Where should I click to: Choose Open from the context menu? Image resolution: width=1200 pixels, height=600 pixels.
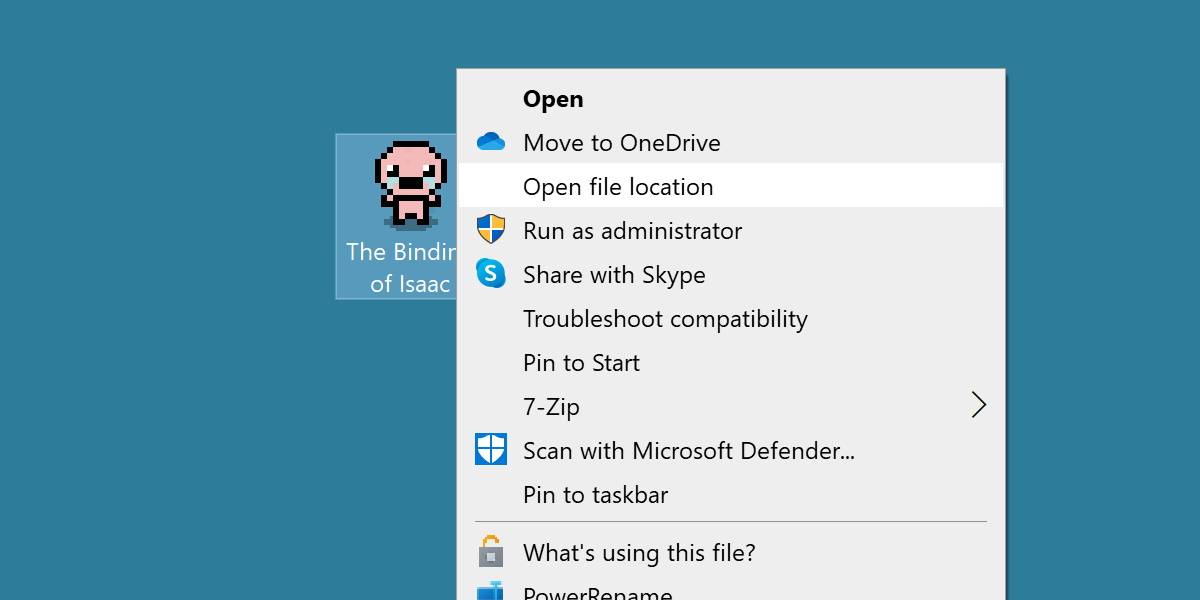point(731,99)
